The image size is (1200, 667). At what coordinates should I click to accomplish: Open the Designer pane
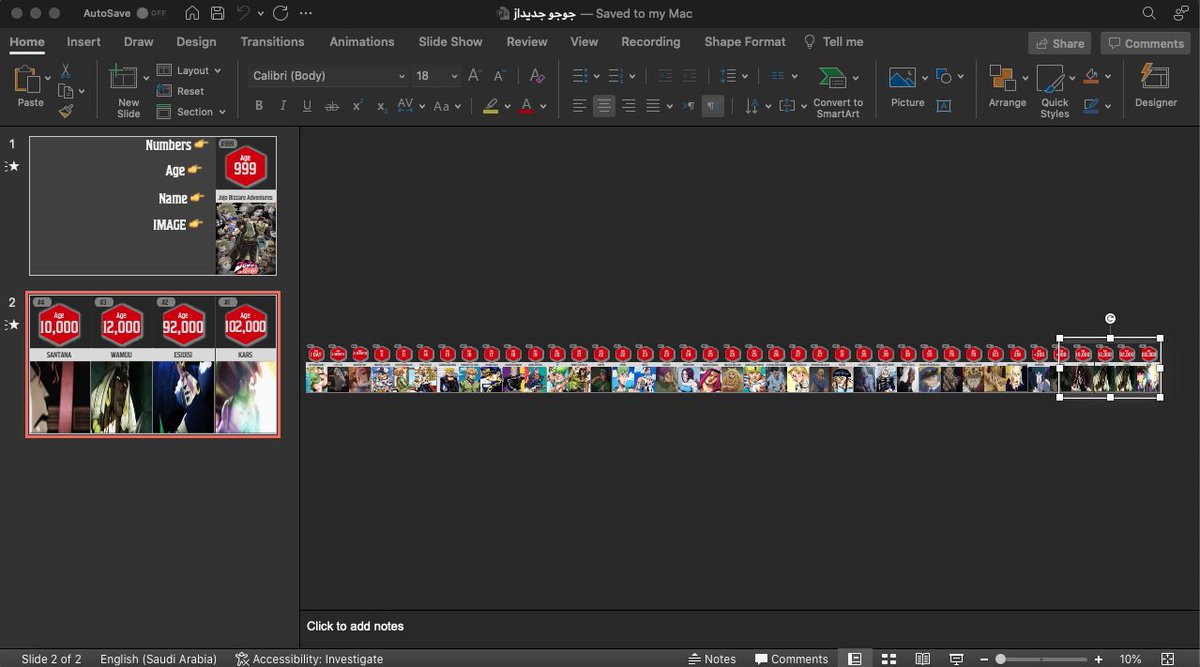point(1155,87)
